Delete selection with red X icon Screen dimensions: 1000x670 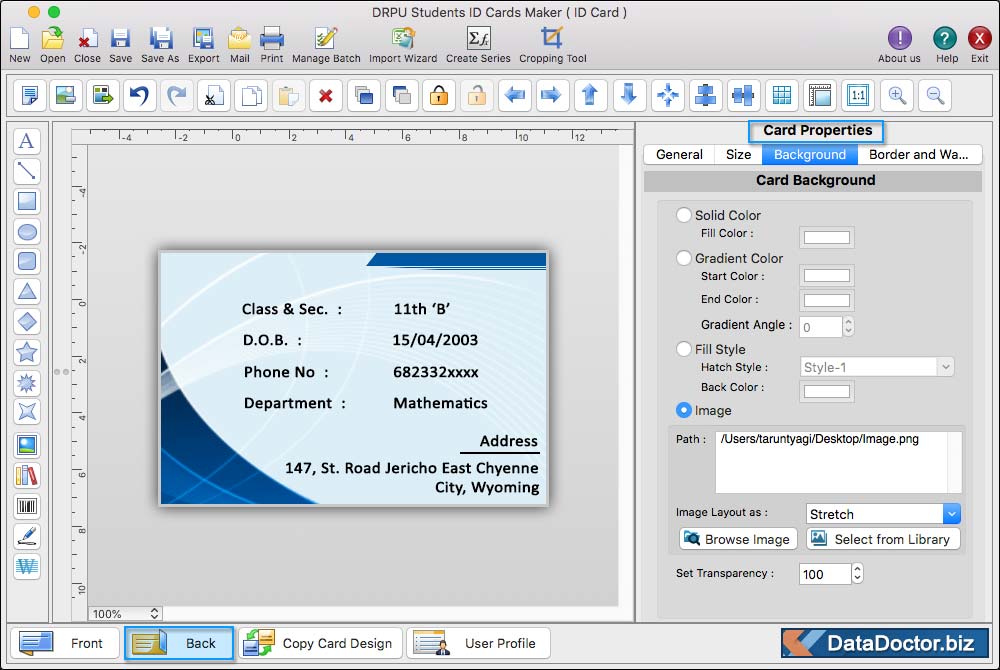tap(326, 96)
